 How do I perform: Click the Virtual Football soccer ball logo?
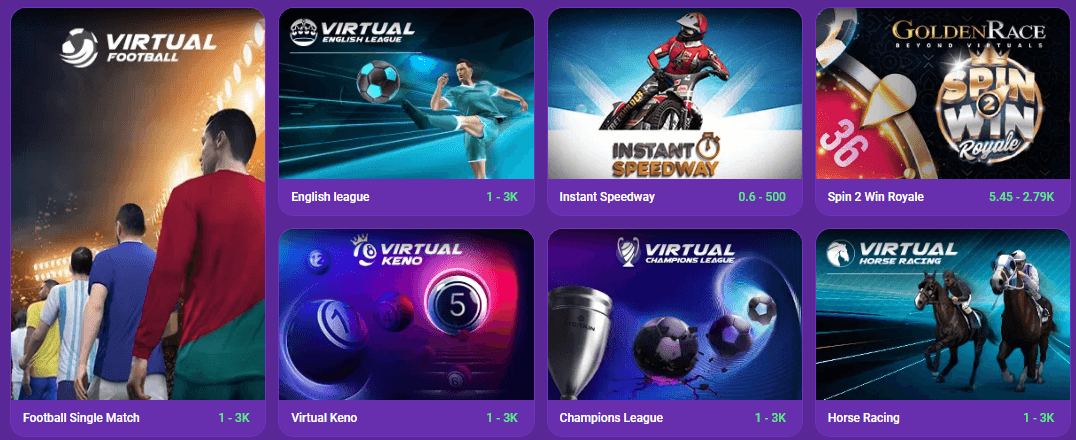pyautogui.click(x=80, y=47)
